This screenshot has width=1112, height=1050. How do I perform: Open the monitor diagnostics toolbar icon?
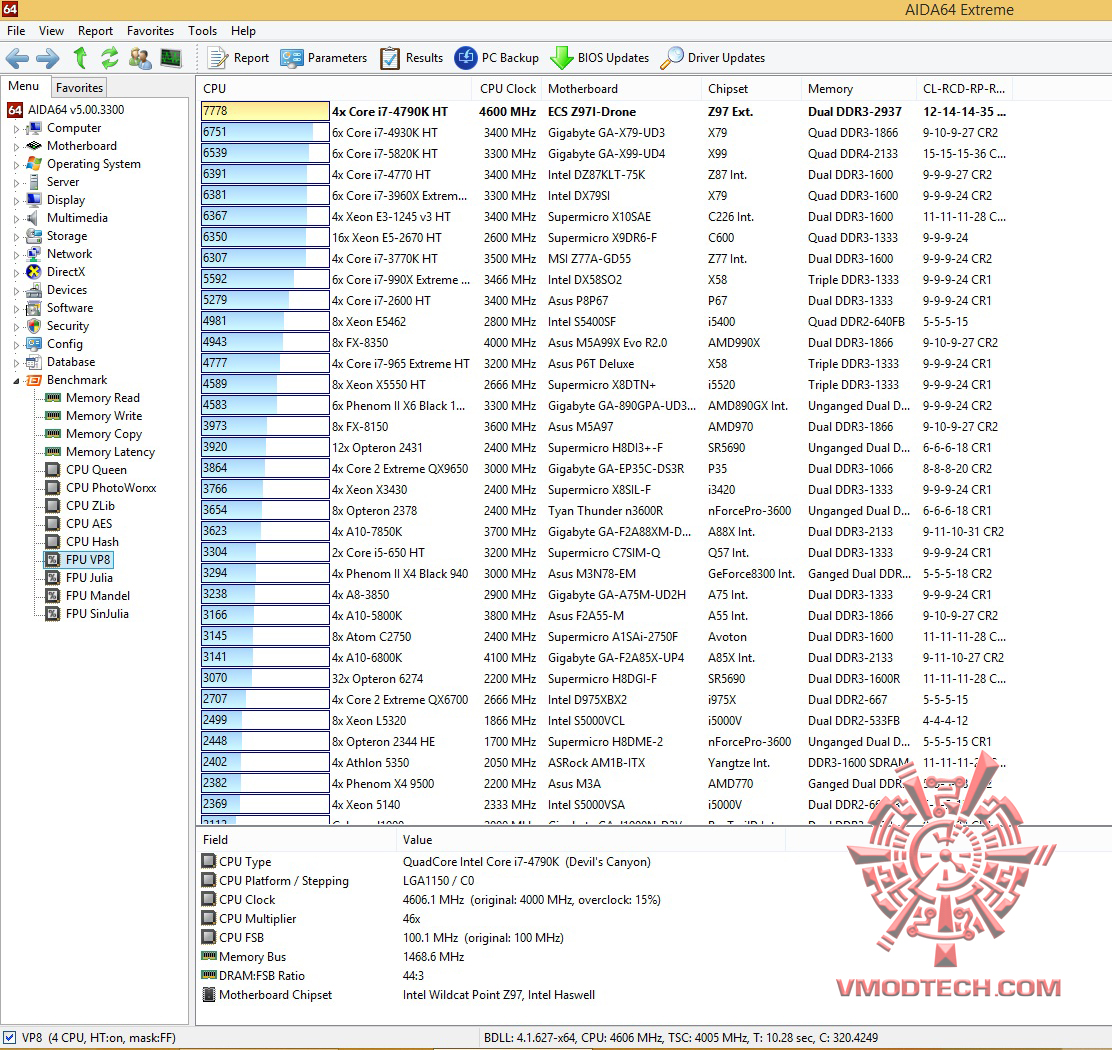coord(171,58)
